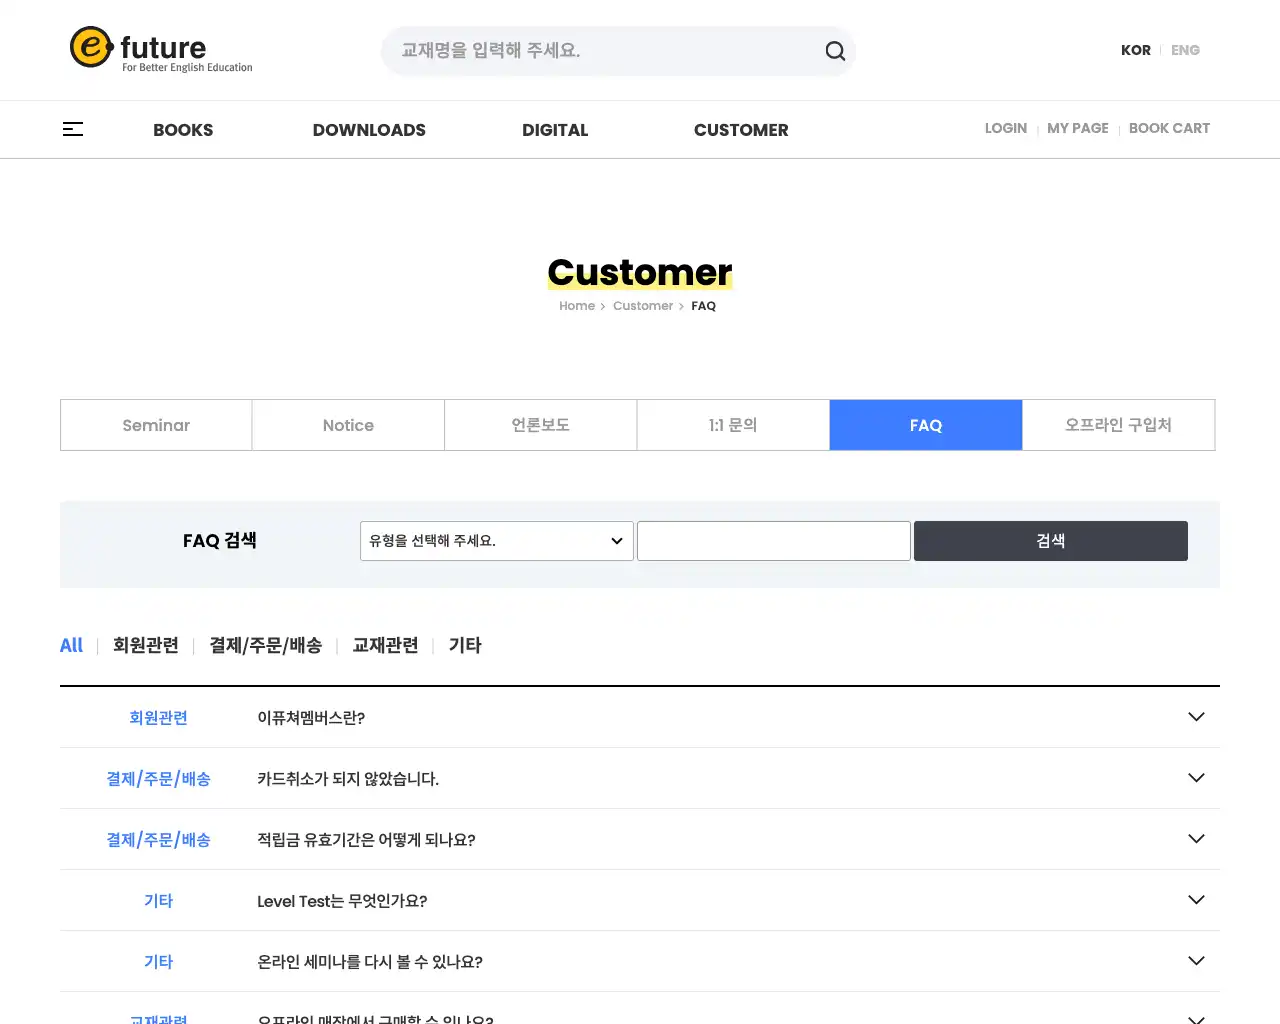Expand the 카드취소가 되지 않았습니다 chevron
This screenshot has width=1280, height=1024.
1196,778
